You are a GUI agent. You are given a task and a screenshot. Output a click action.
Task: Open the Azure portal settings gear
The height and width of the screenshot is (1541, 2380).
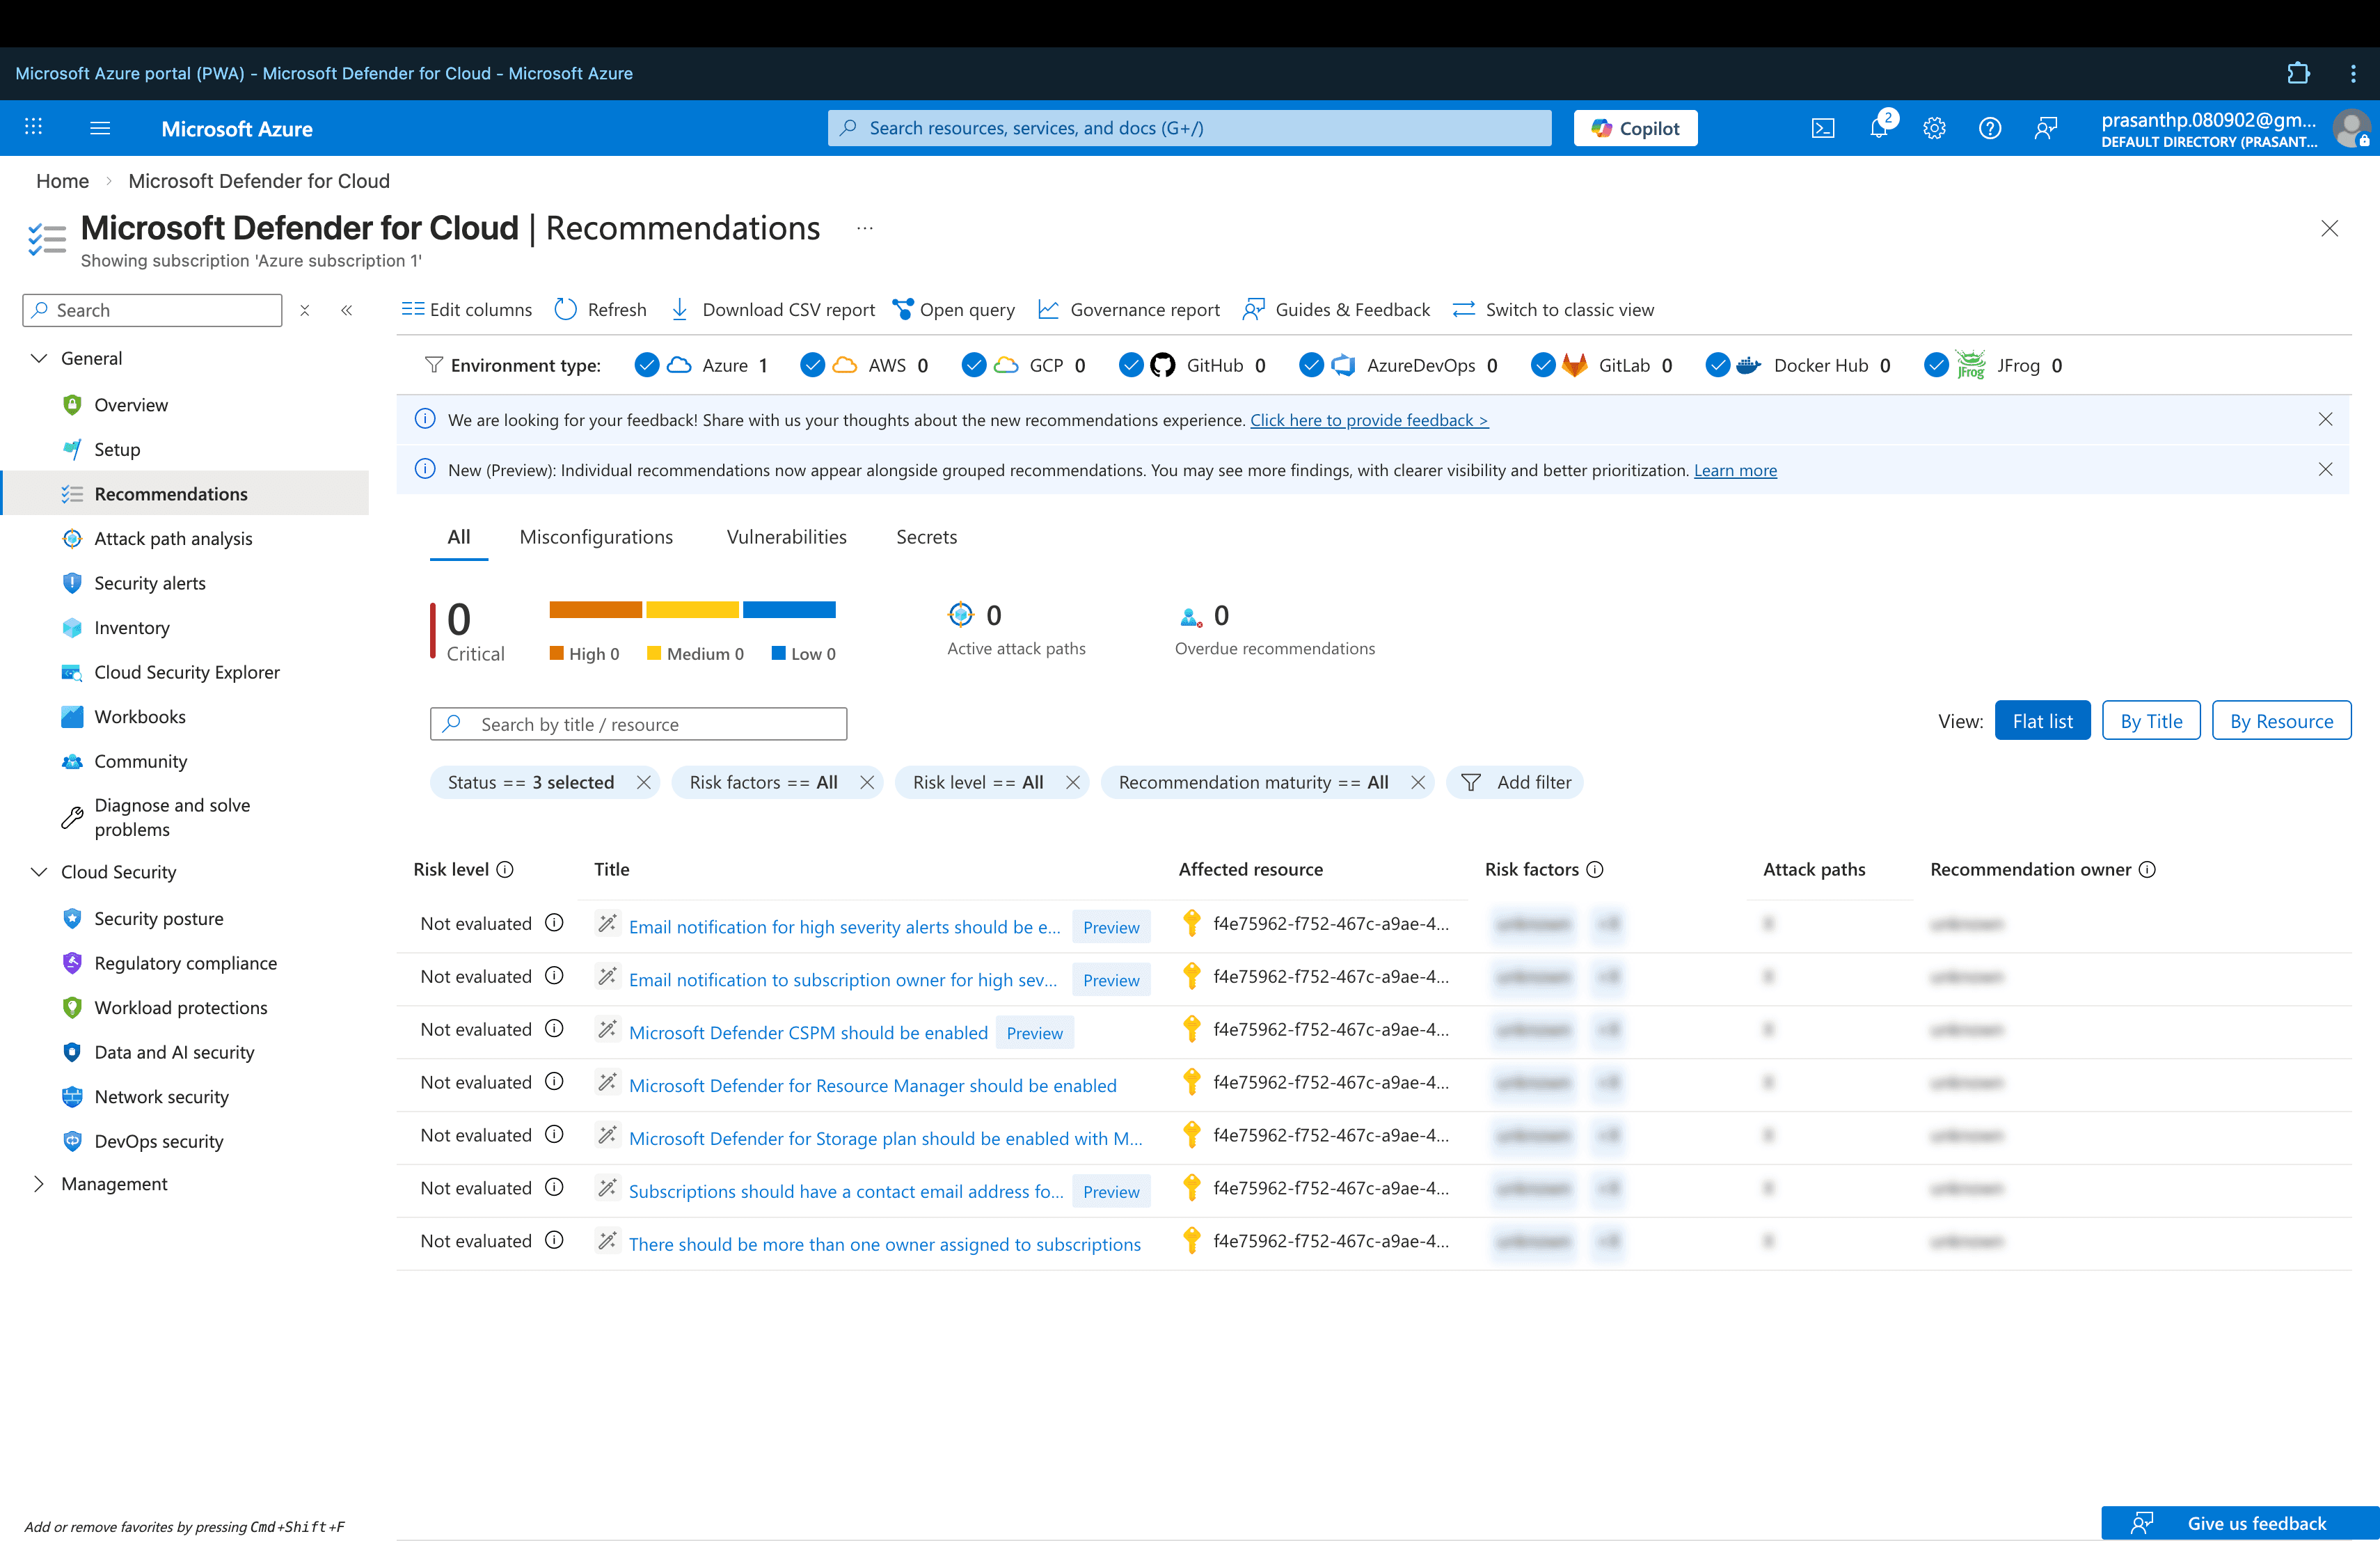point(1934,127)
